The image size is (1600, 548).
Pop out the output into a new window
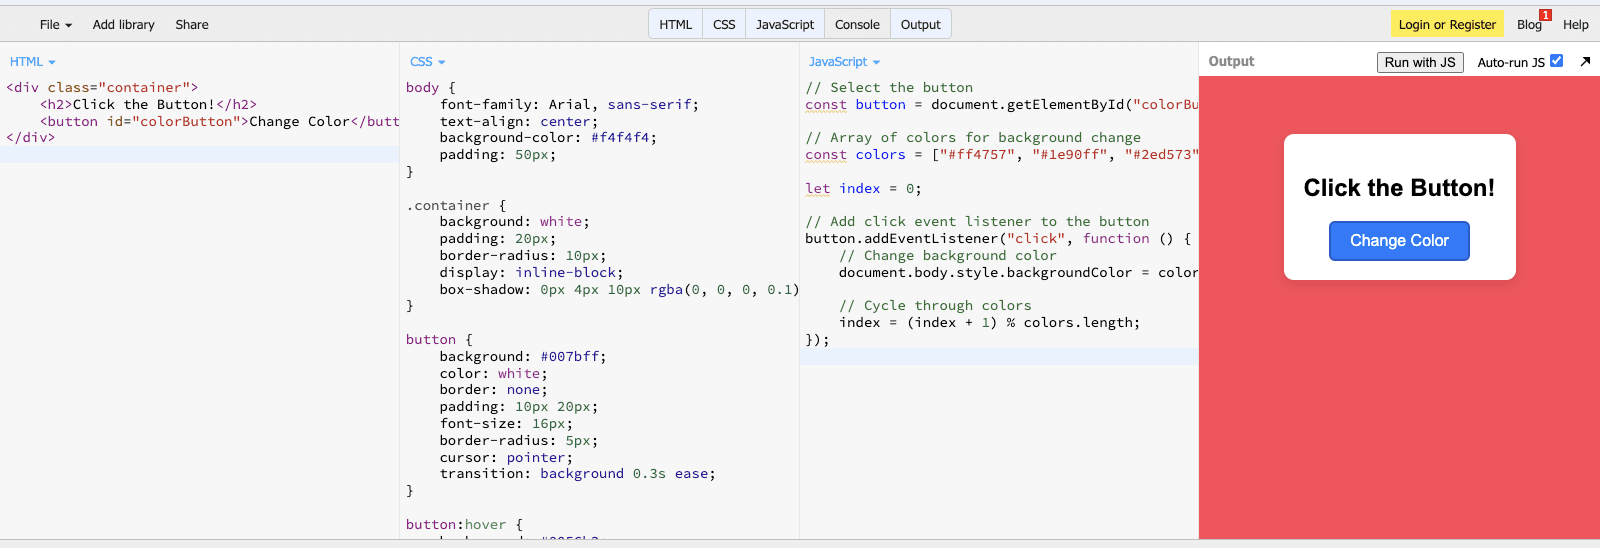(1585, 62)
